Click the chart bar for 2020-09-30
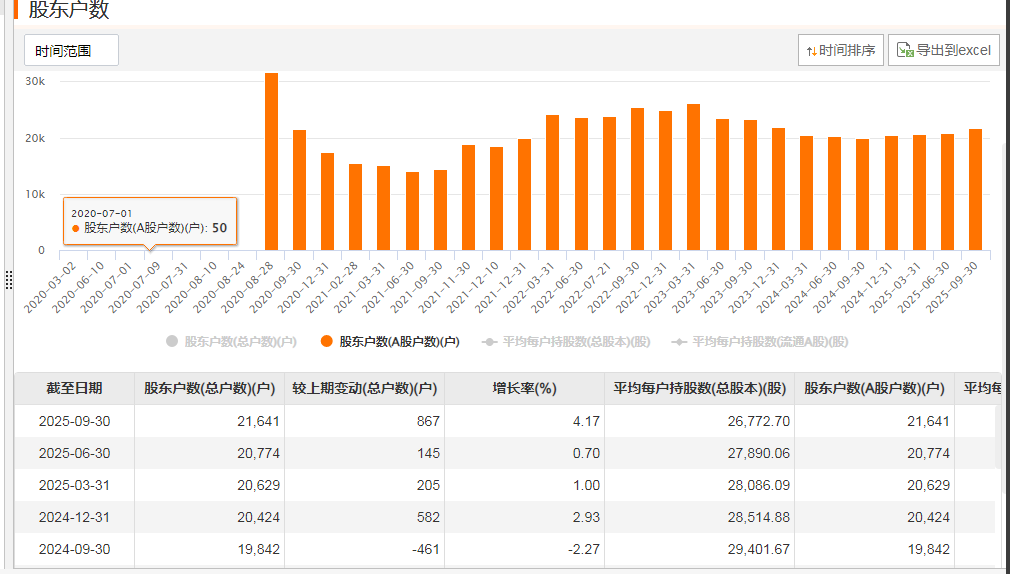Viewport: 1010px width, 574px height. [x=300, y=190]
